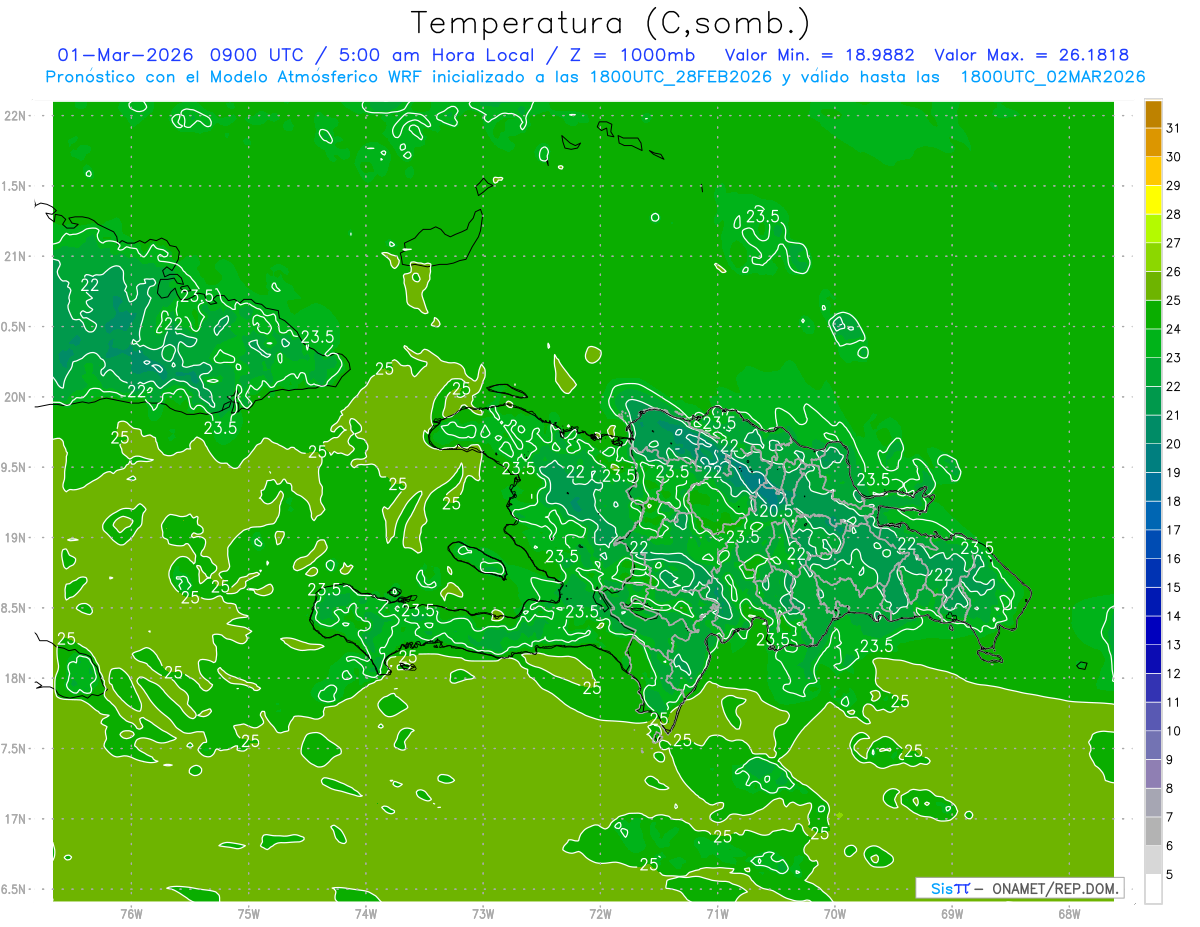Click legend value '29' on color bar

click(1174, 185)
